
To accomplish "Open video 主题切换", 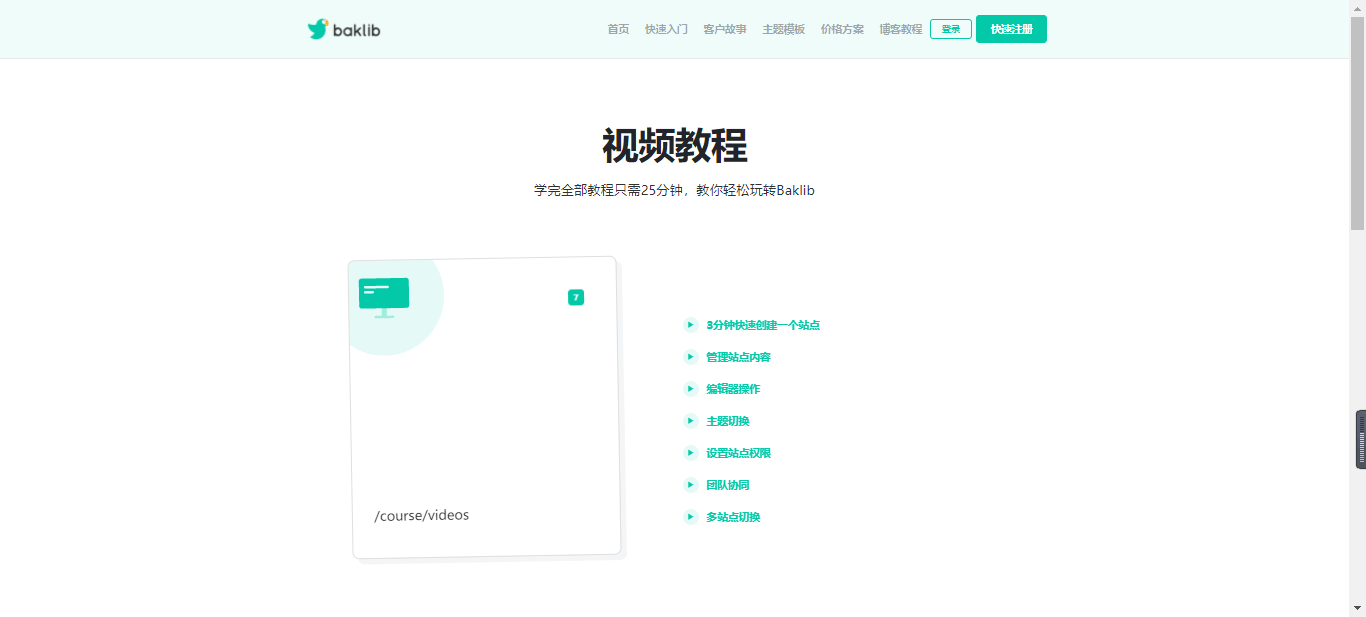I will pyautogui.click(x=728, y=421).
